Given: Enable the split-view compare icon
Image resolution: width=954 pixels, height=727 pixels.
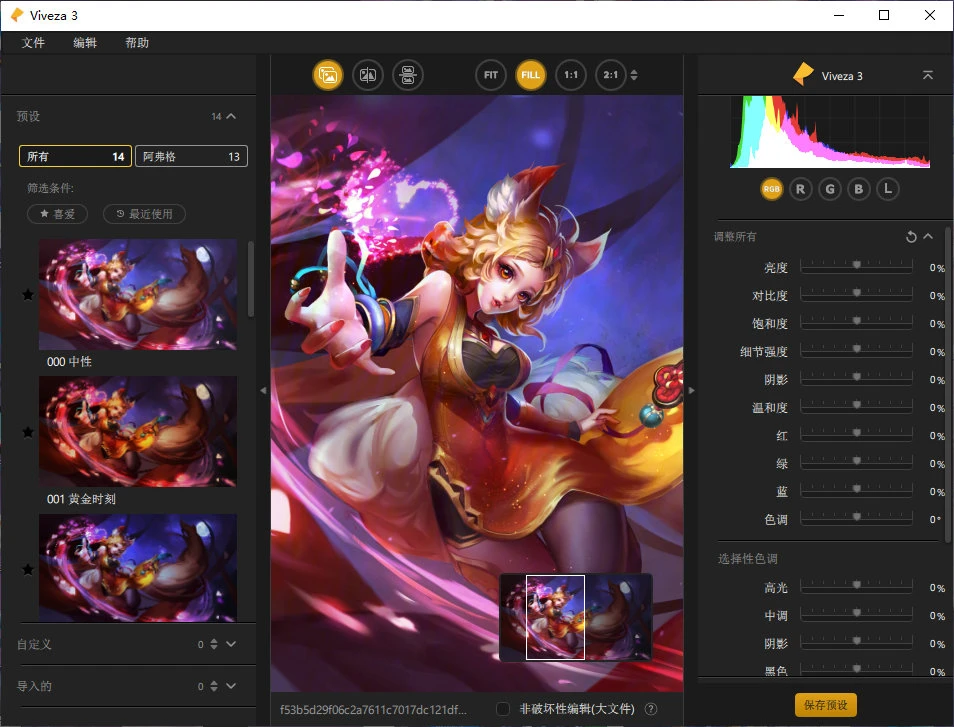Looking at the screenshot, I should [x=367, y=74].
